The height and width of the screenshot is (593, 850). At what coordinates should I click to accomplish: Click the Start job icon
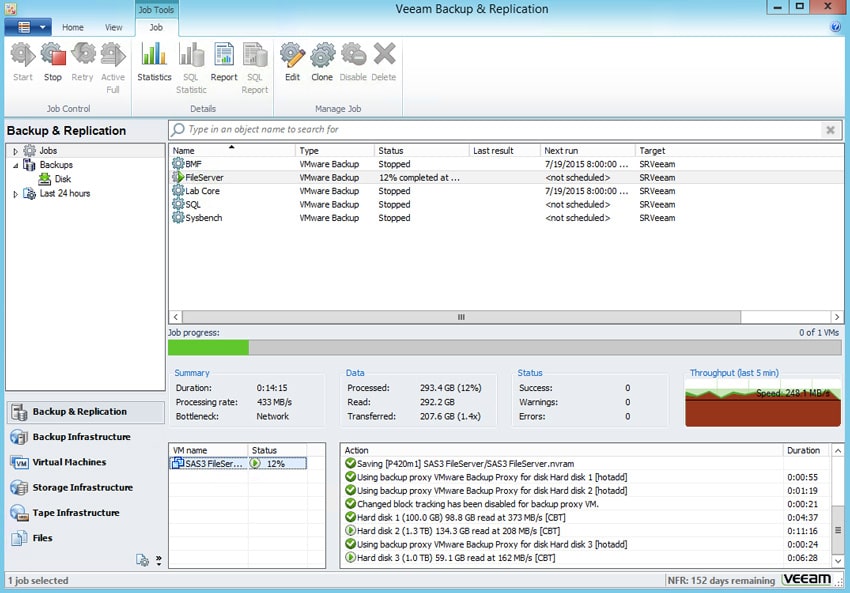coord(23,62)
